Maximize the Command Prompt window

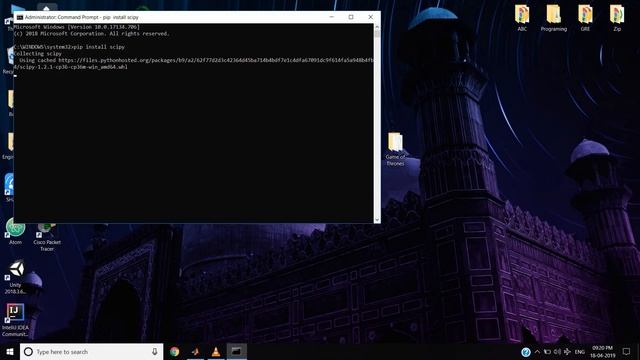(351, 17)
